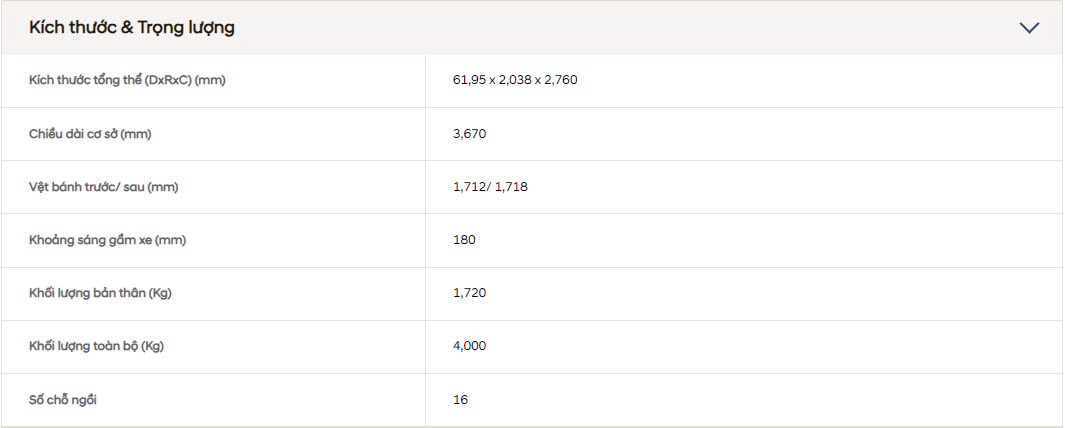Click the 2,760 height figure

[x=561, y=80]
